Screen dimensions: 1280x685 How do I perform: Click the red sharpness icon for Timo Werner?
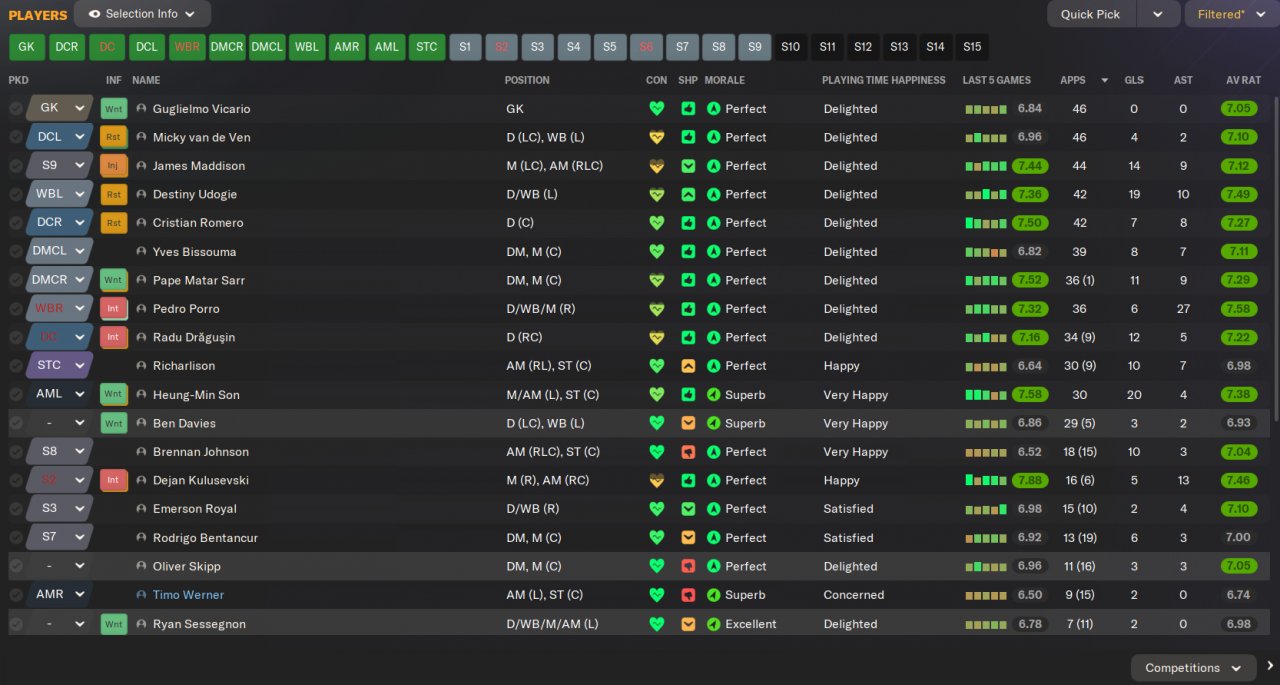click(x=688, y=595)
